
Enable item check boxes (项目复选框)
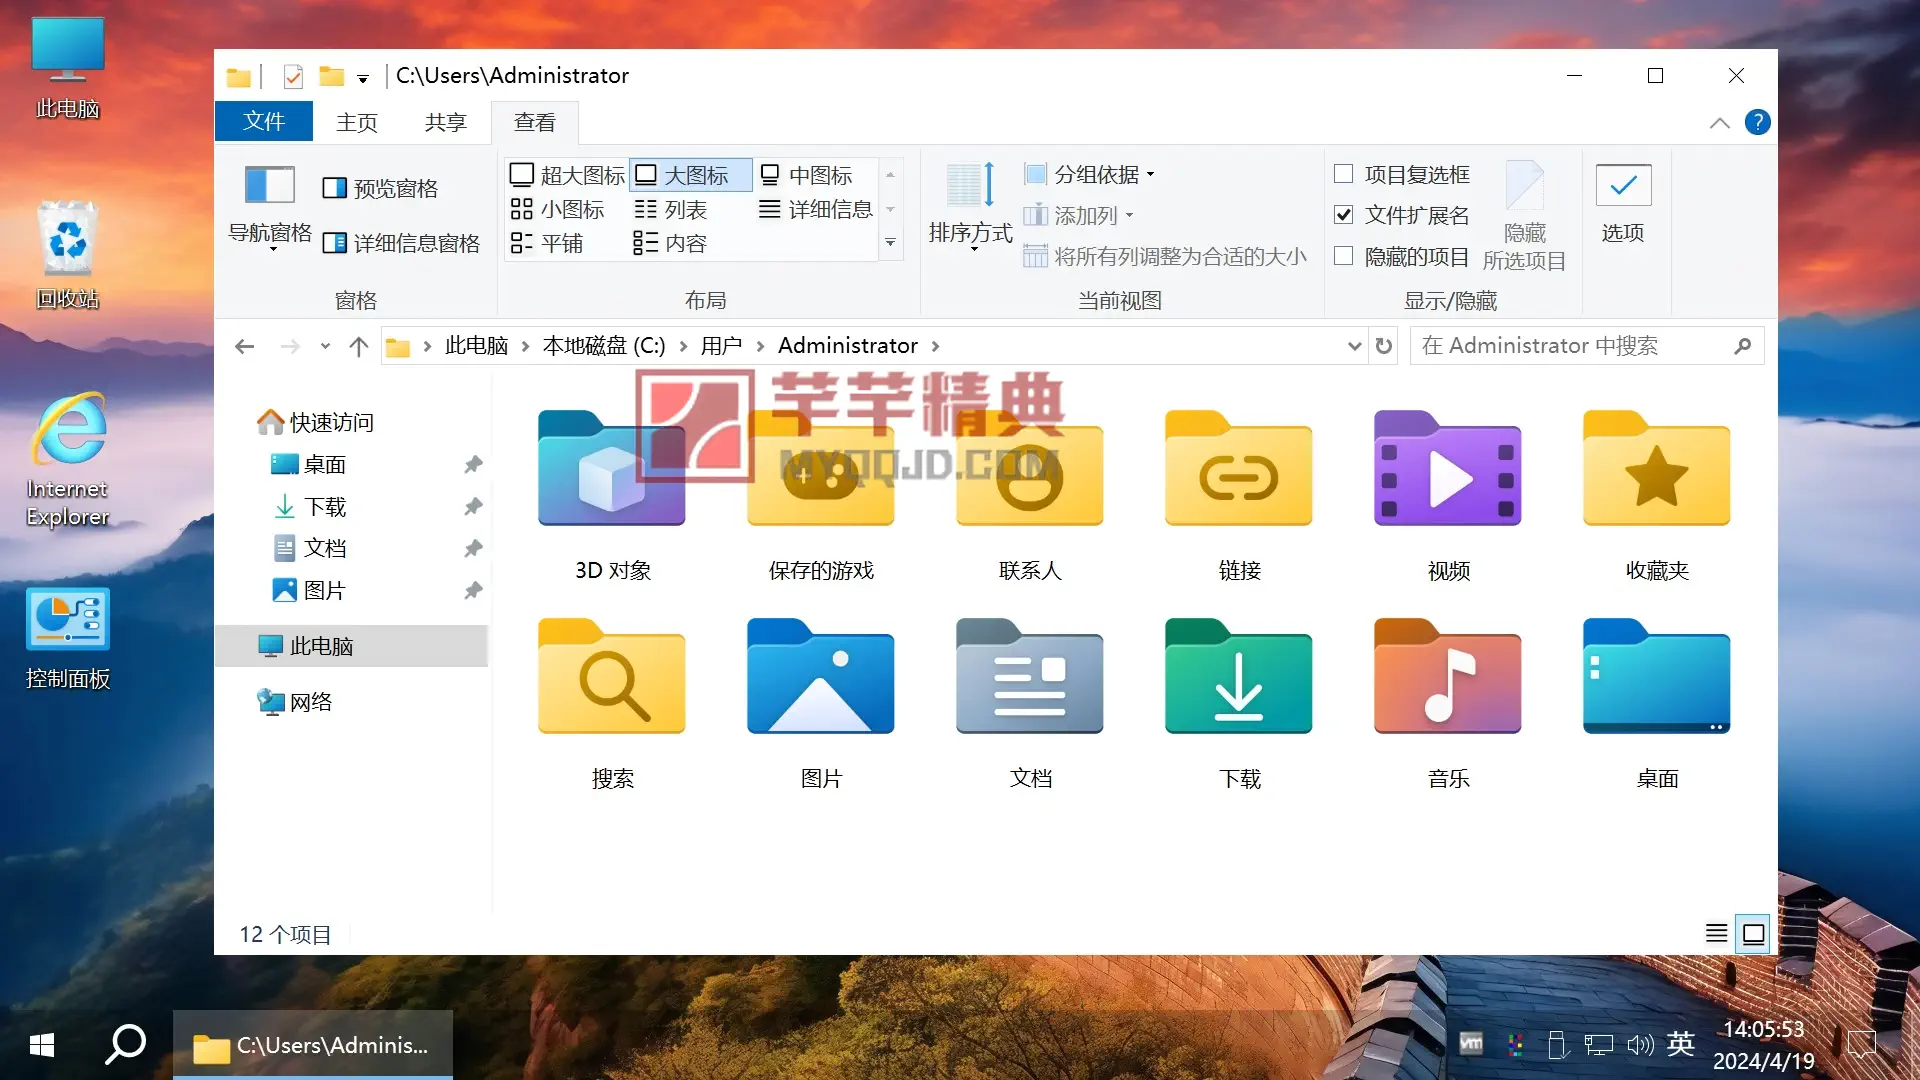point(1344,175)
